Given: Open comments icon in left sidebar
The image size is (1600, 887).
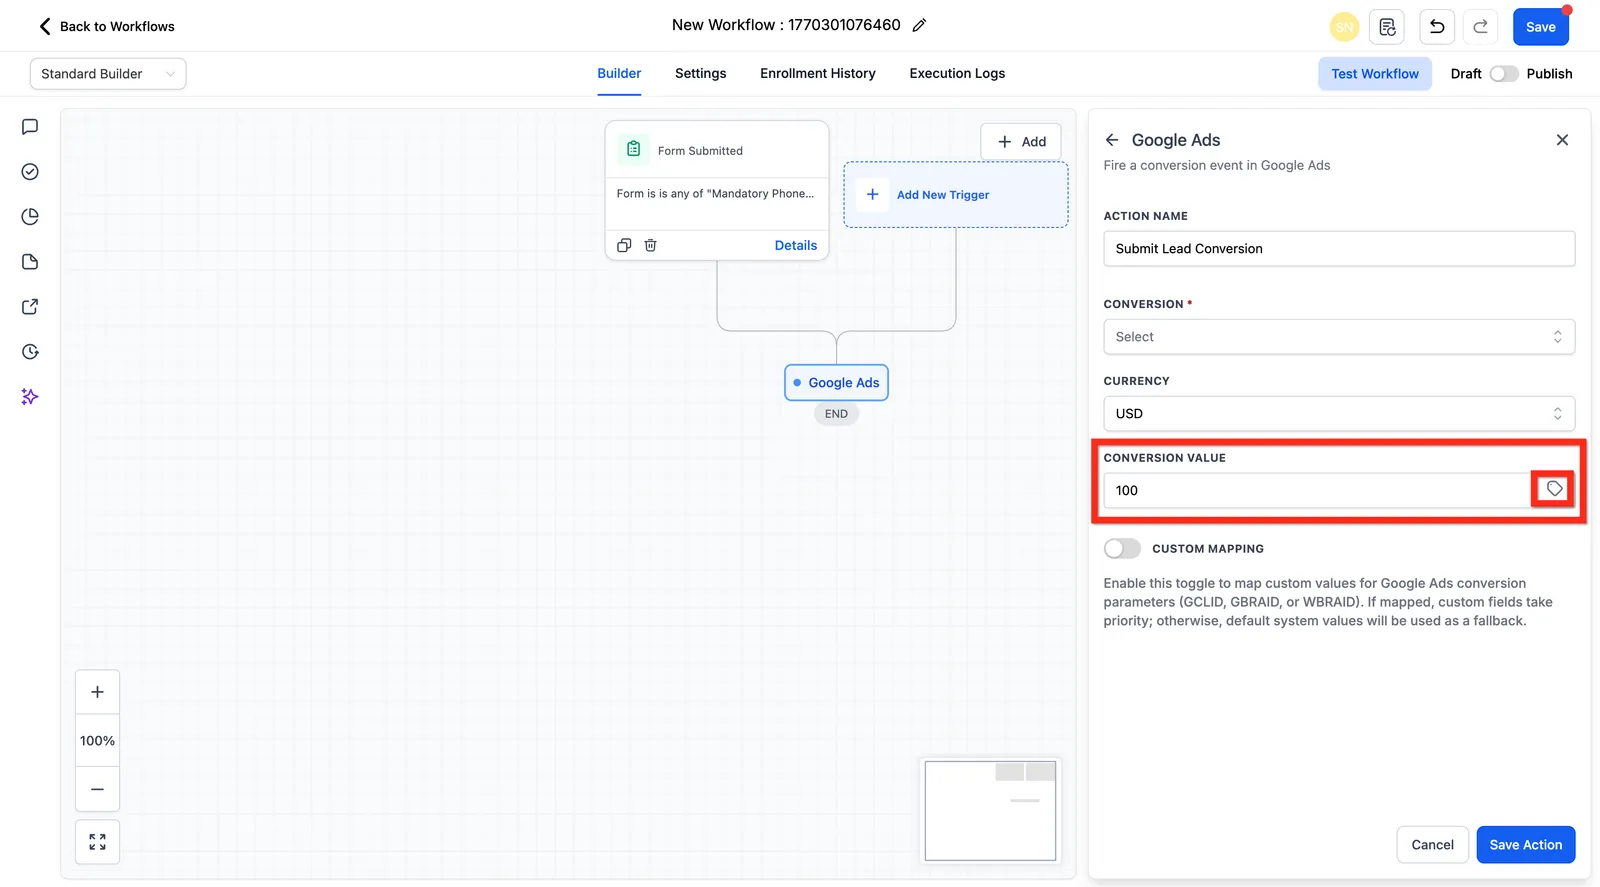Looking at the screenshot, I should (x=30, y=127).
